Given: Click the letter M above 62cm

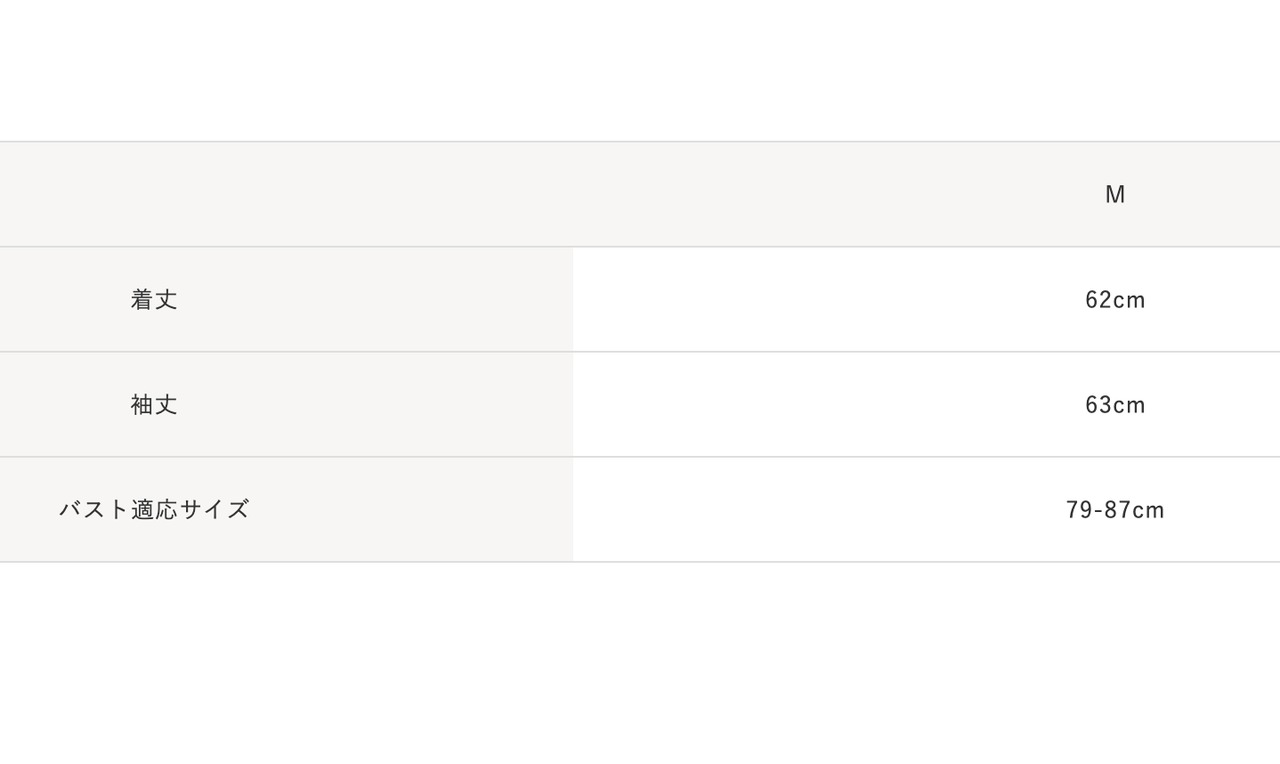Looking at the screenshot, I should 1115,195.
